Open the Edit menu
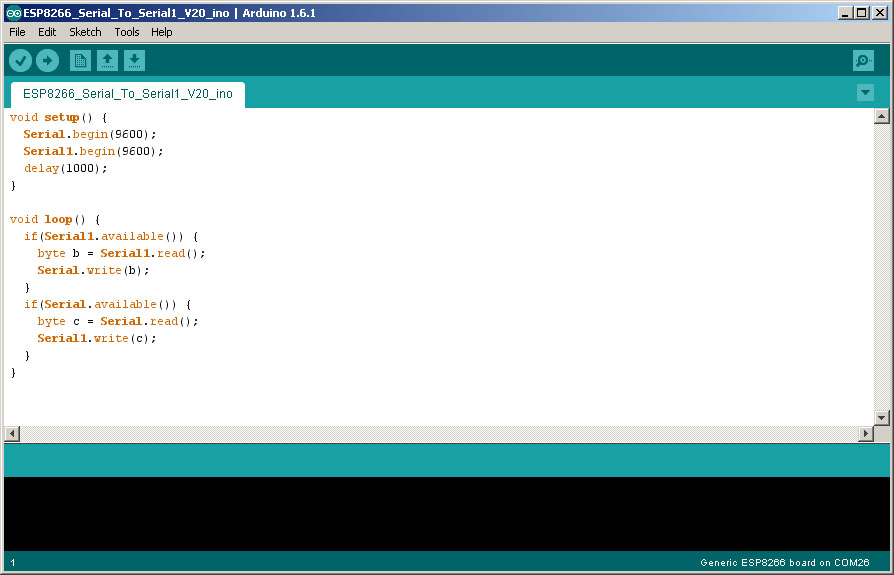 pos(47,32)
